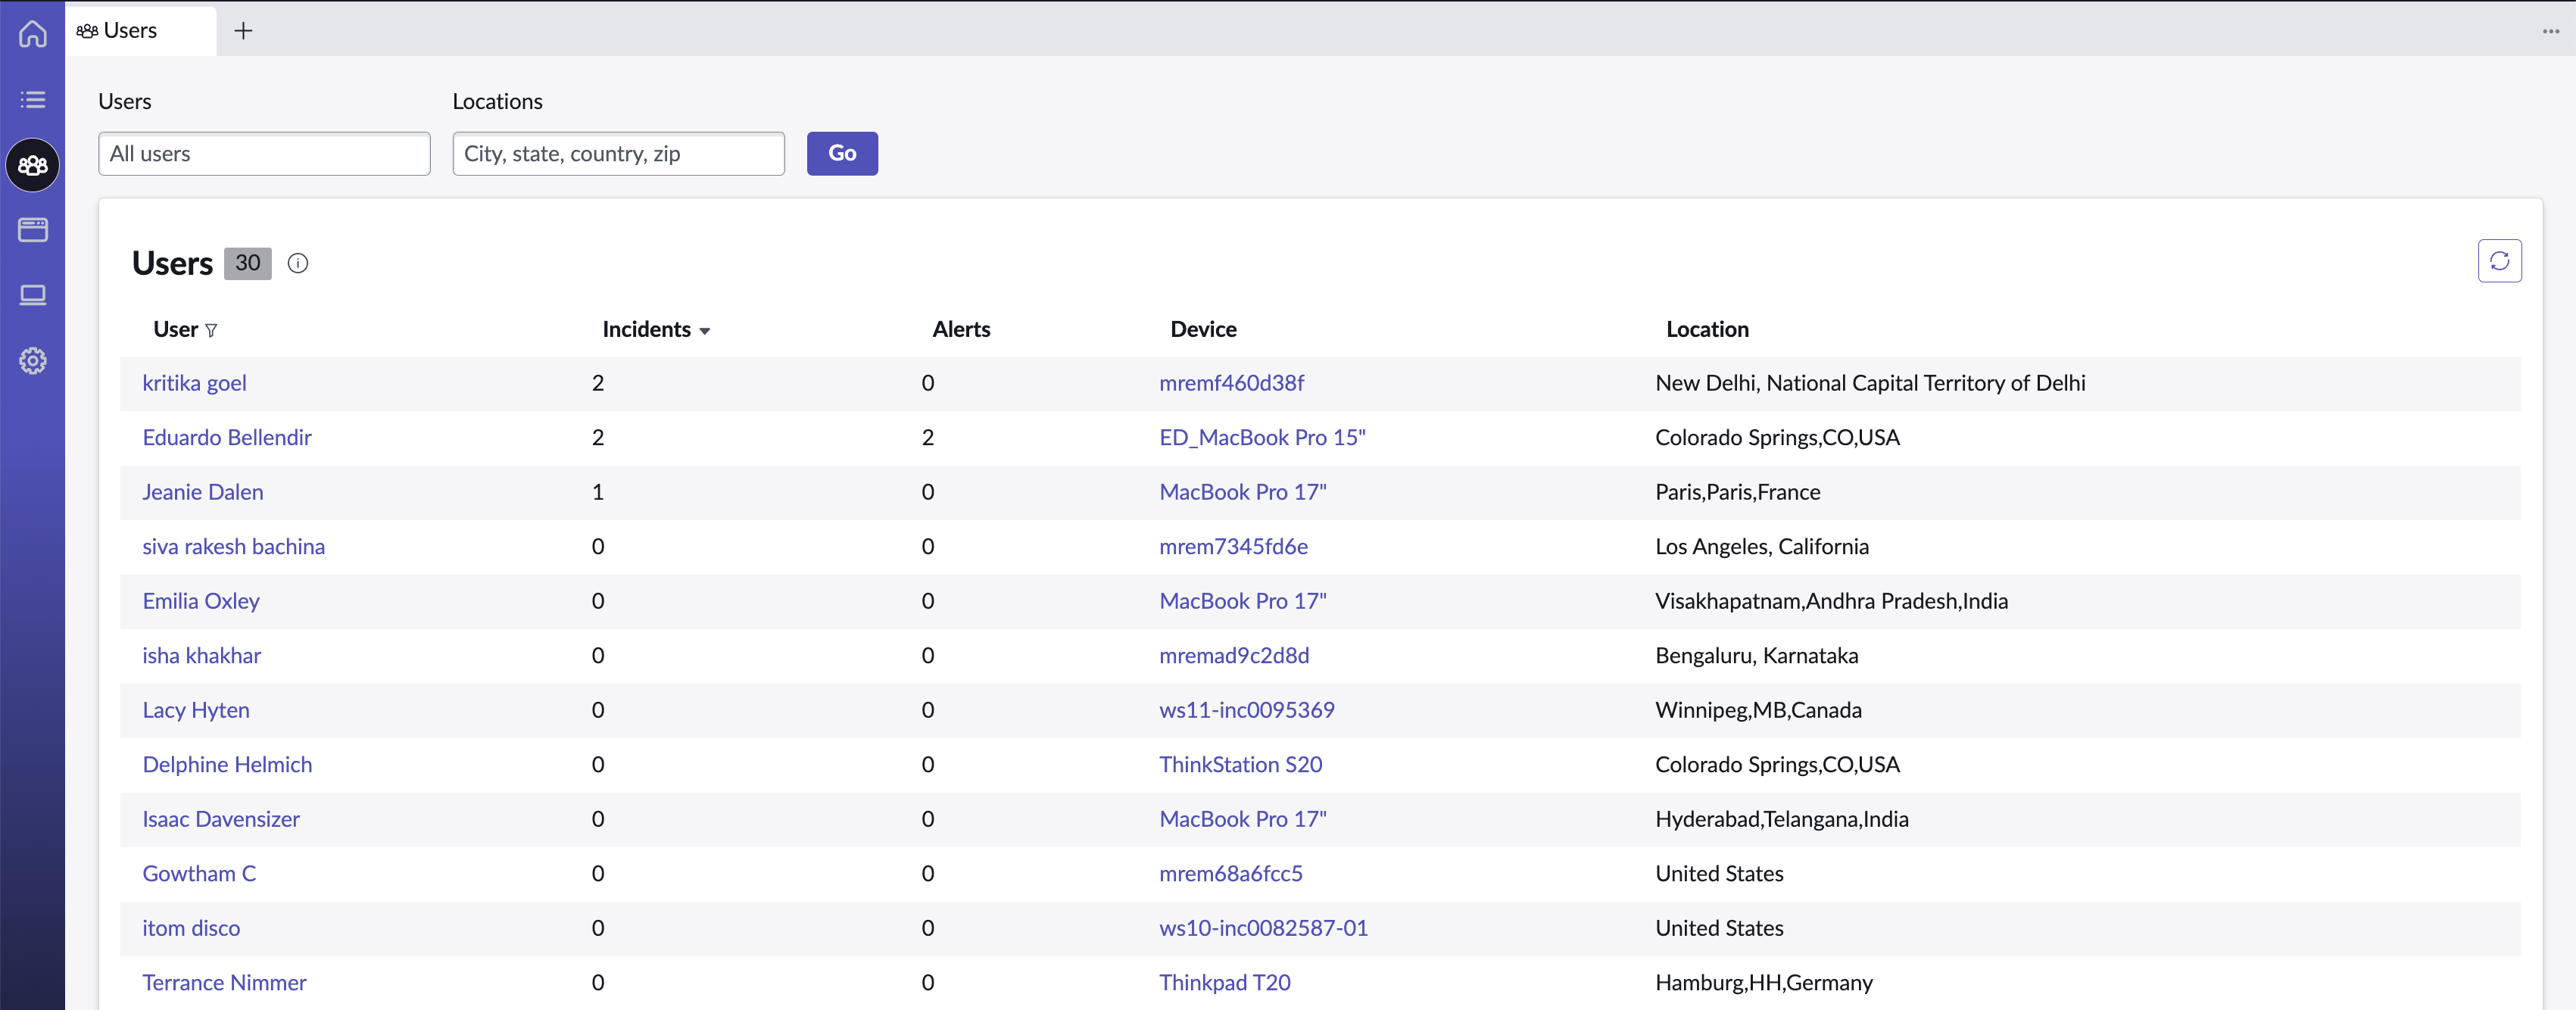Click the Location column header
Image resolution: width=2576 pixels, height=1010 pixels.
click(1707, 329)
